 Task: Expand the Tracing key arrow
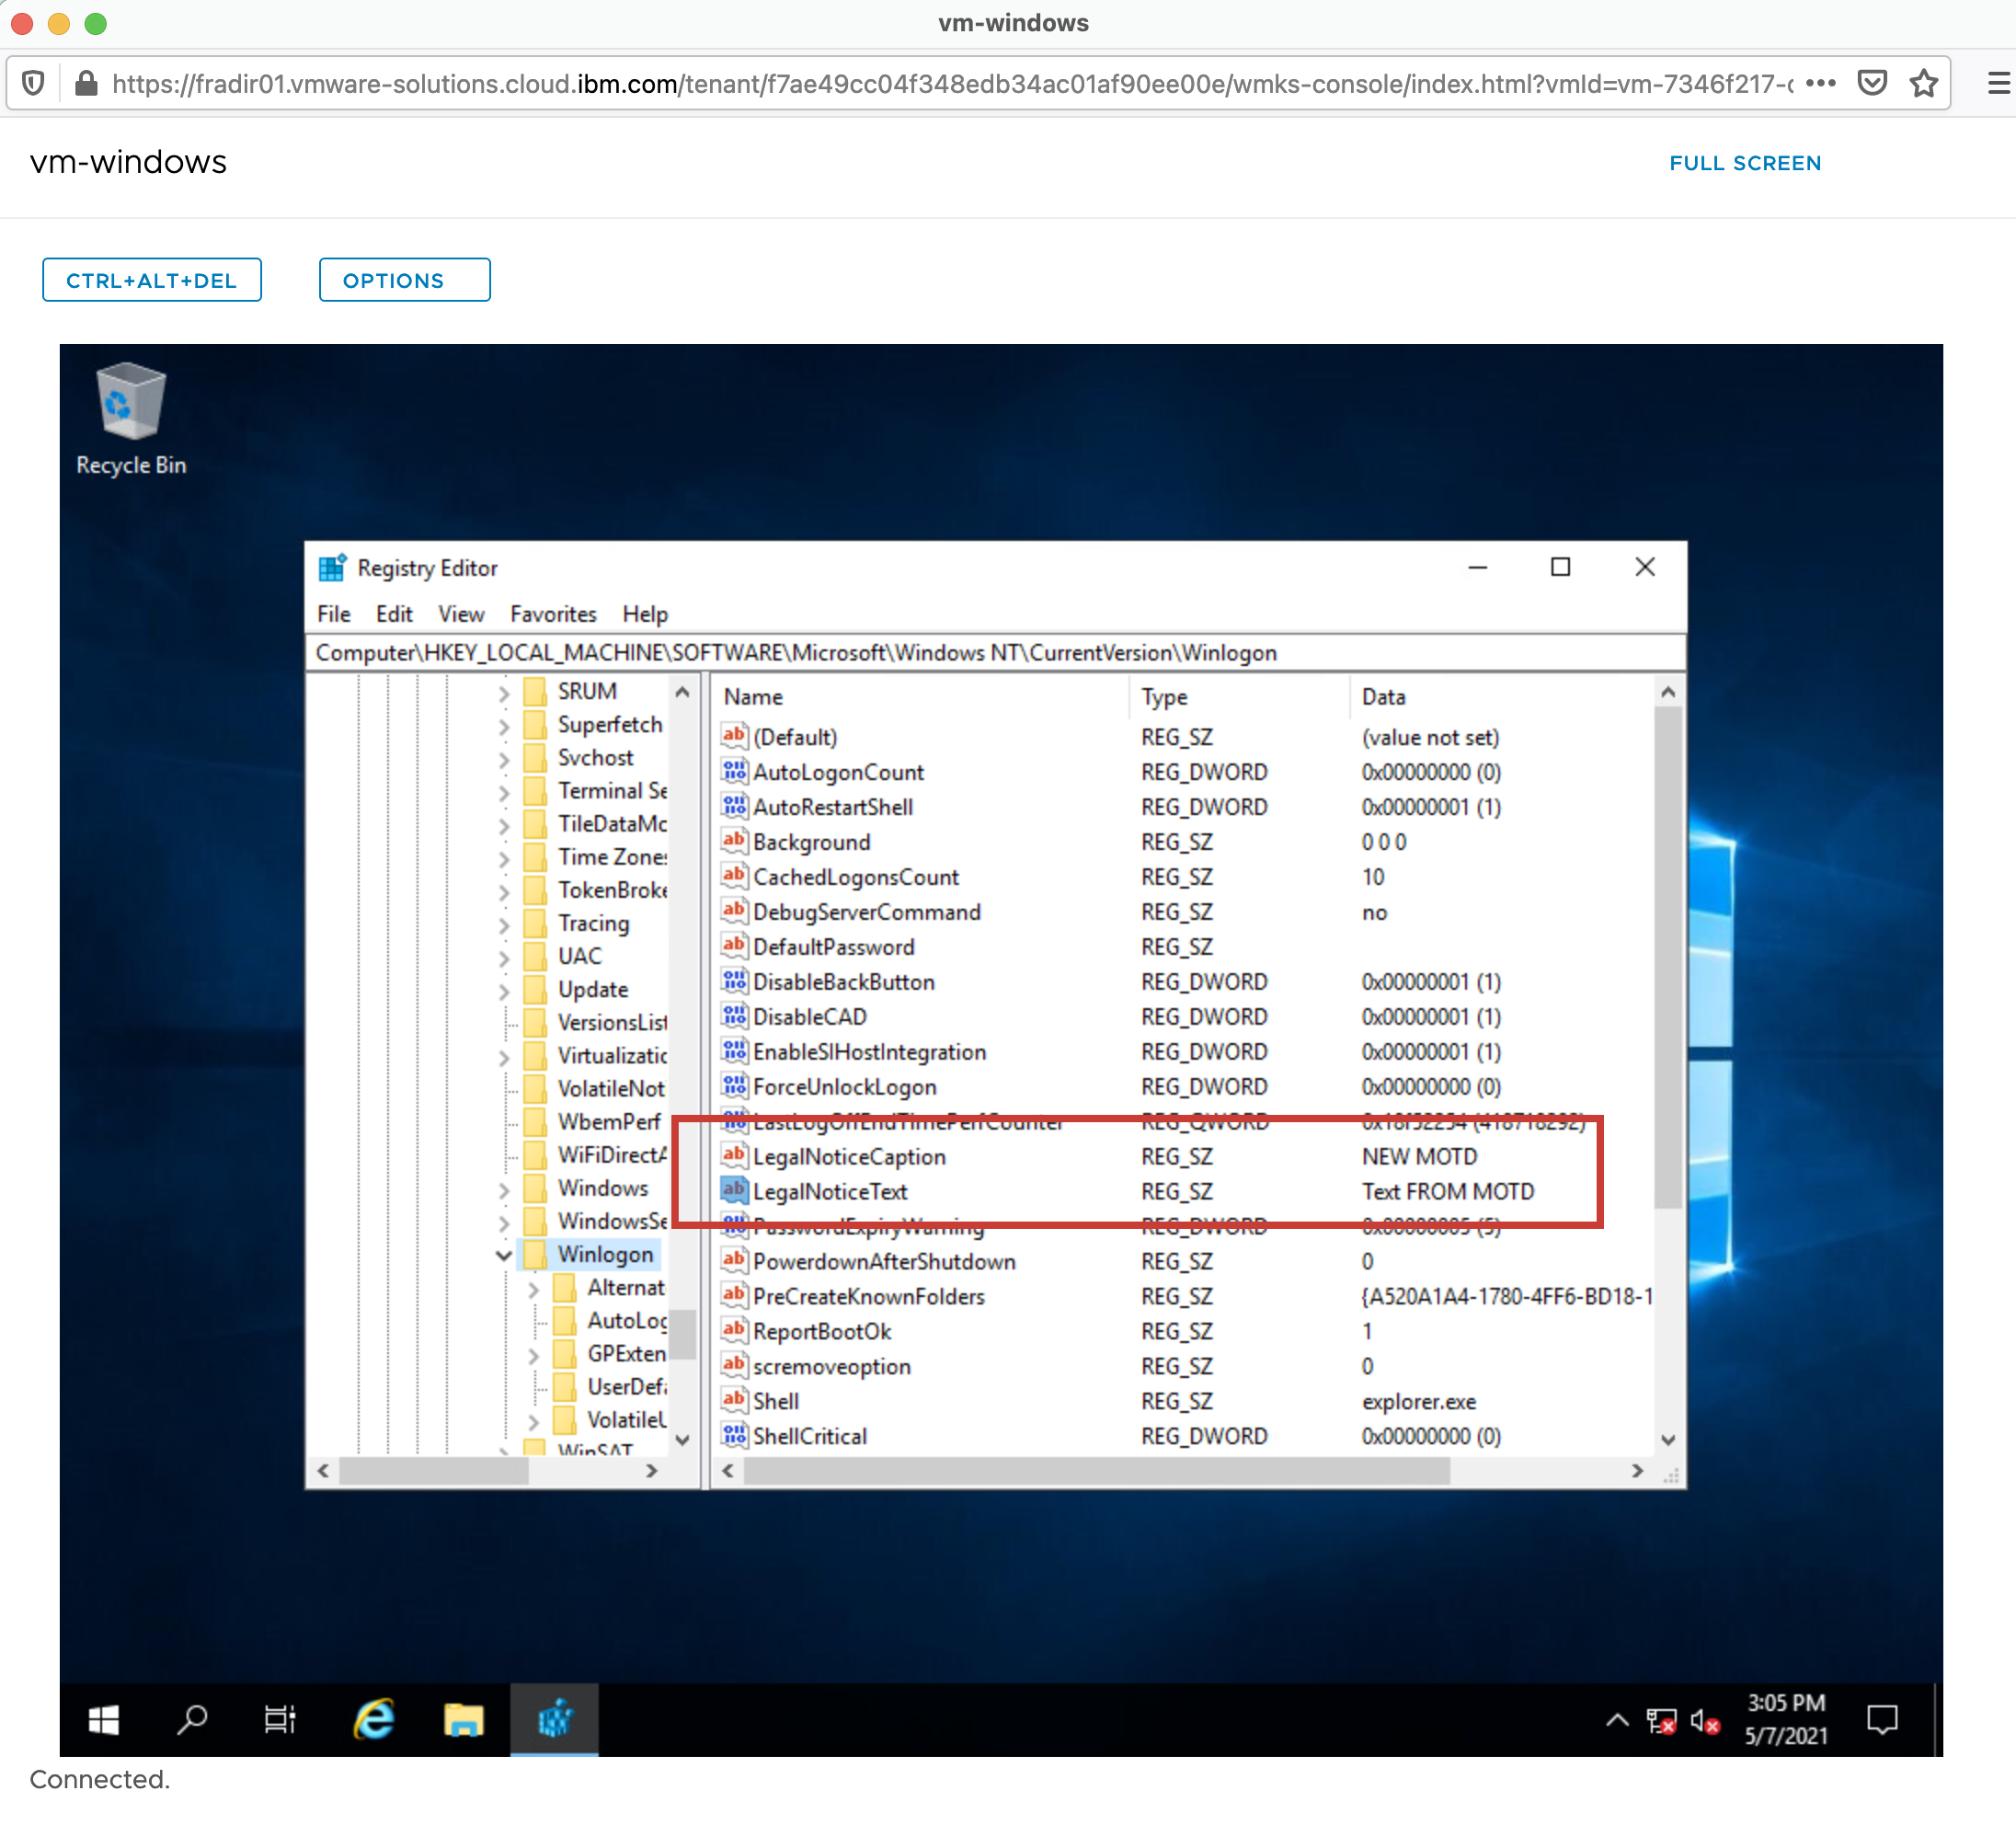(x=504, y=925)
